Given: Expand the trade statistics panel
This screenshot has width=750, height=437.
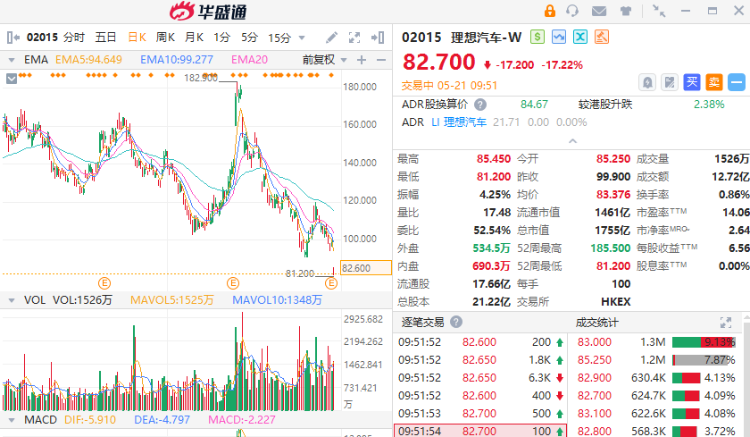Looking at the screenshot, I should coord(726,322).
